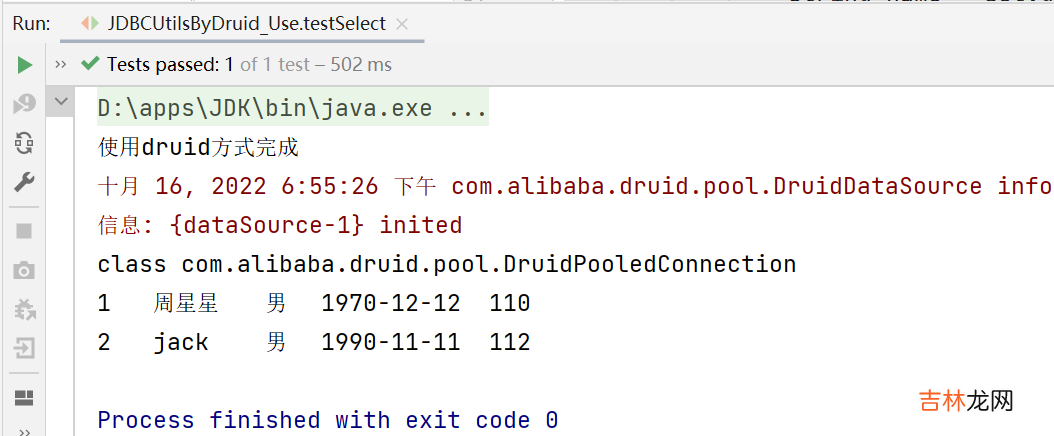Viewport: 1054px width, 436px height.
Task: Click the D:\apps\JDK\bin\java.exe command line
Action: point(292,108)
